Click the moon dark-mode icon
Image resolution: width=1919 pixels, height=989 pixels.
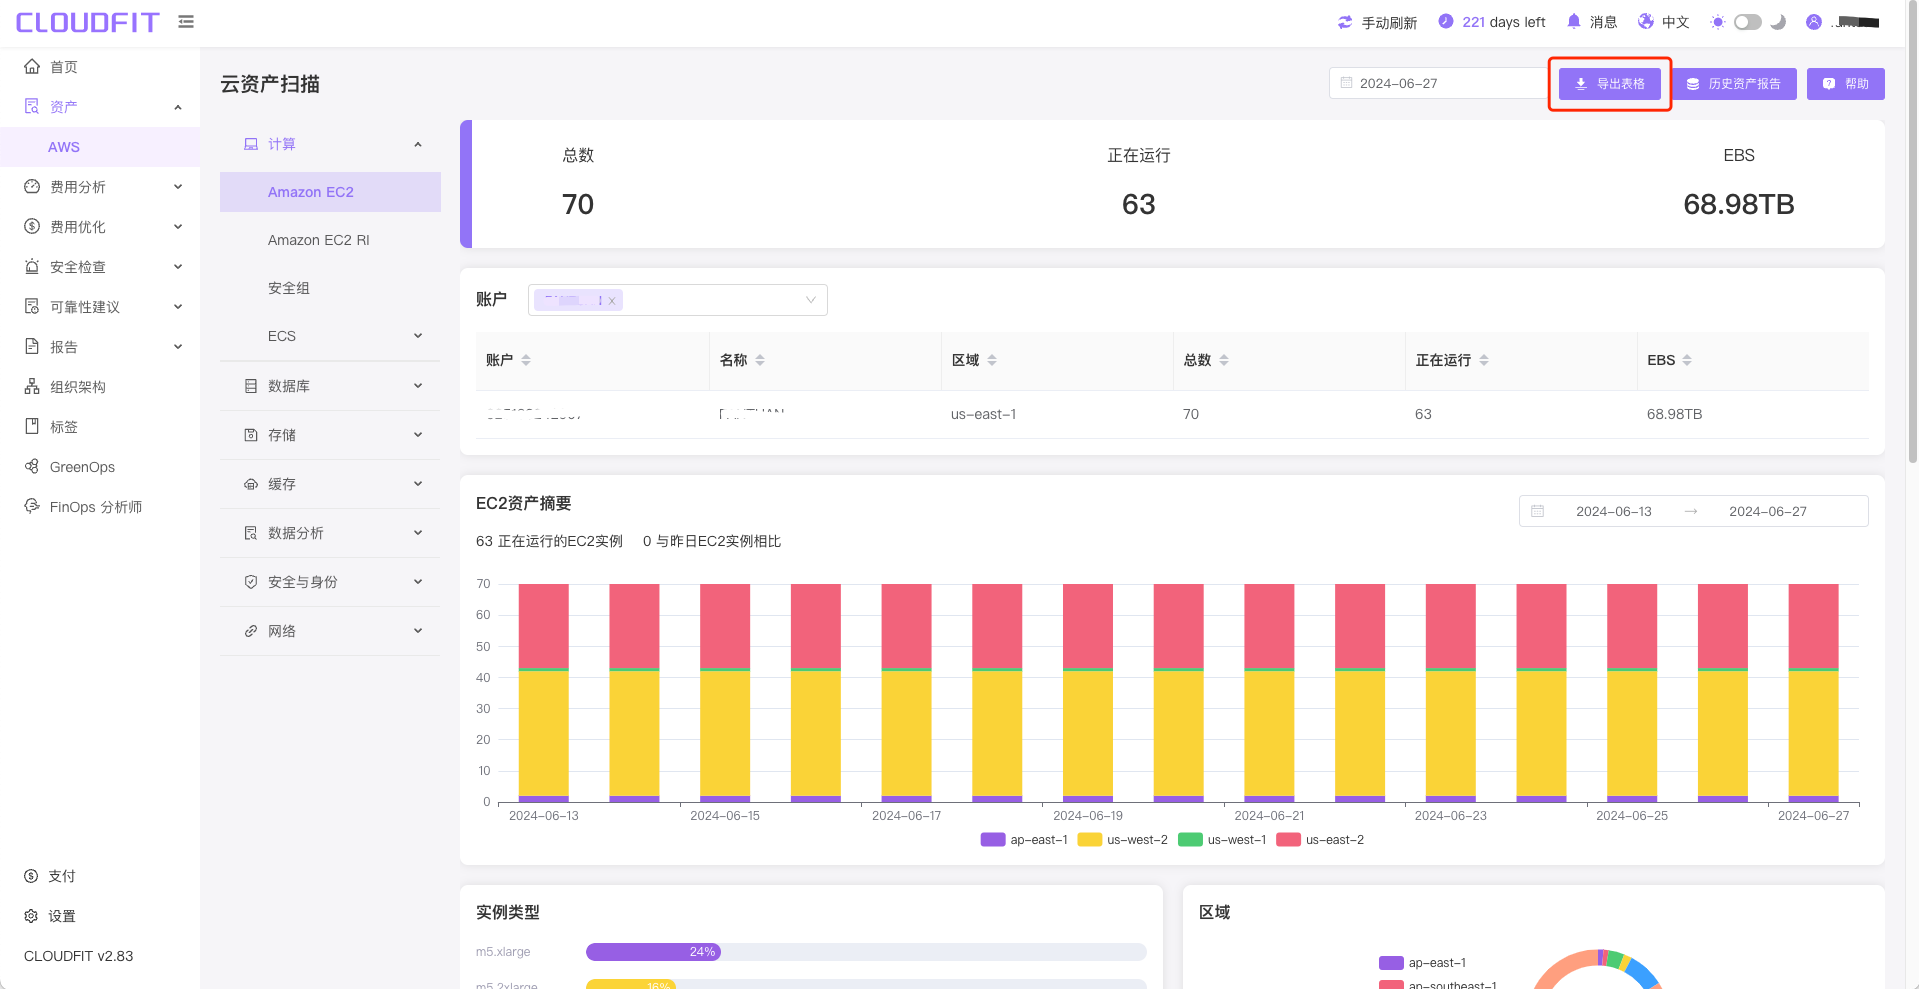(1778, 22)
